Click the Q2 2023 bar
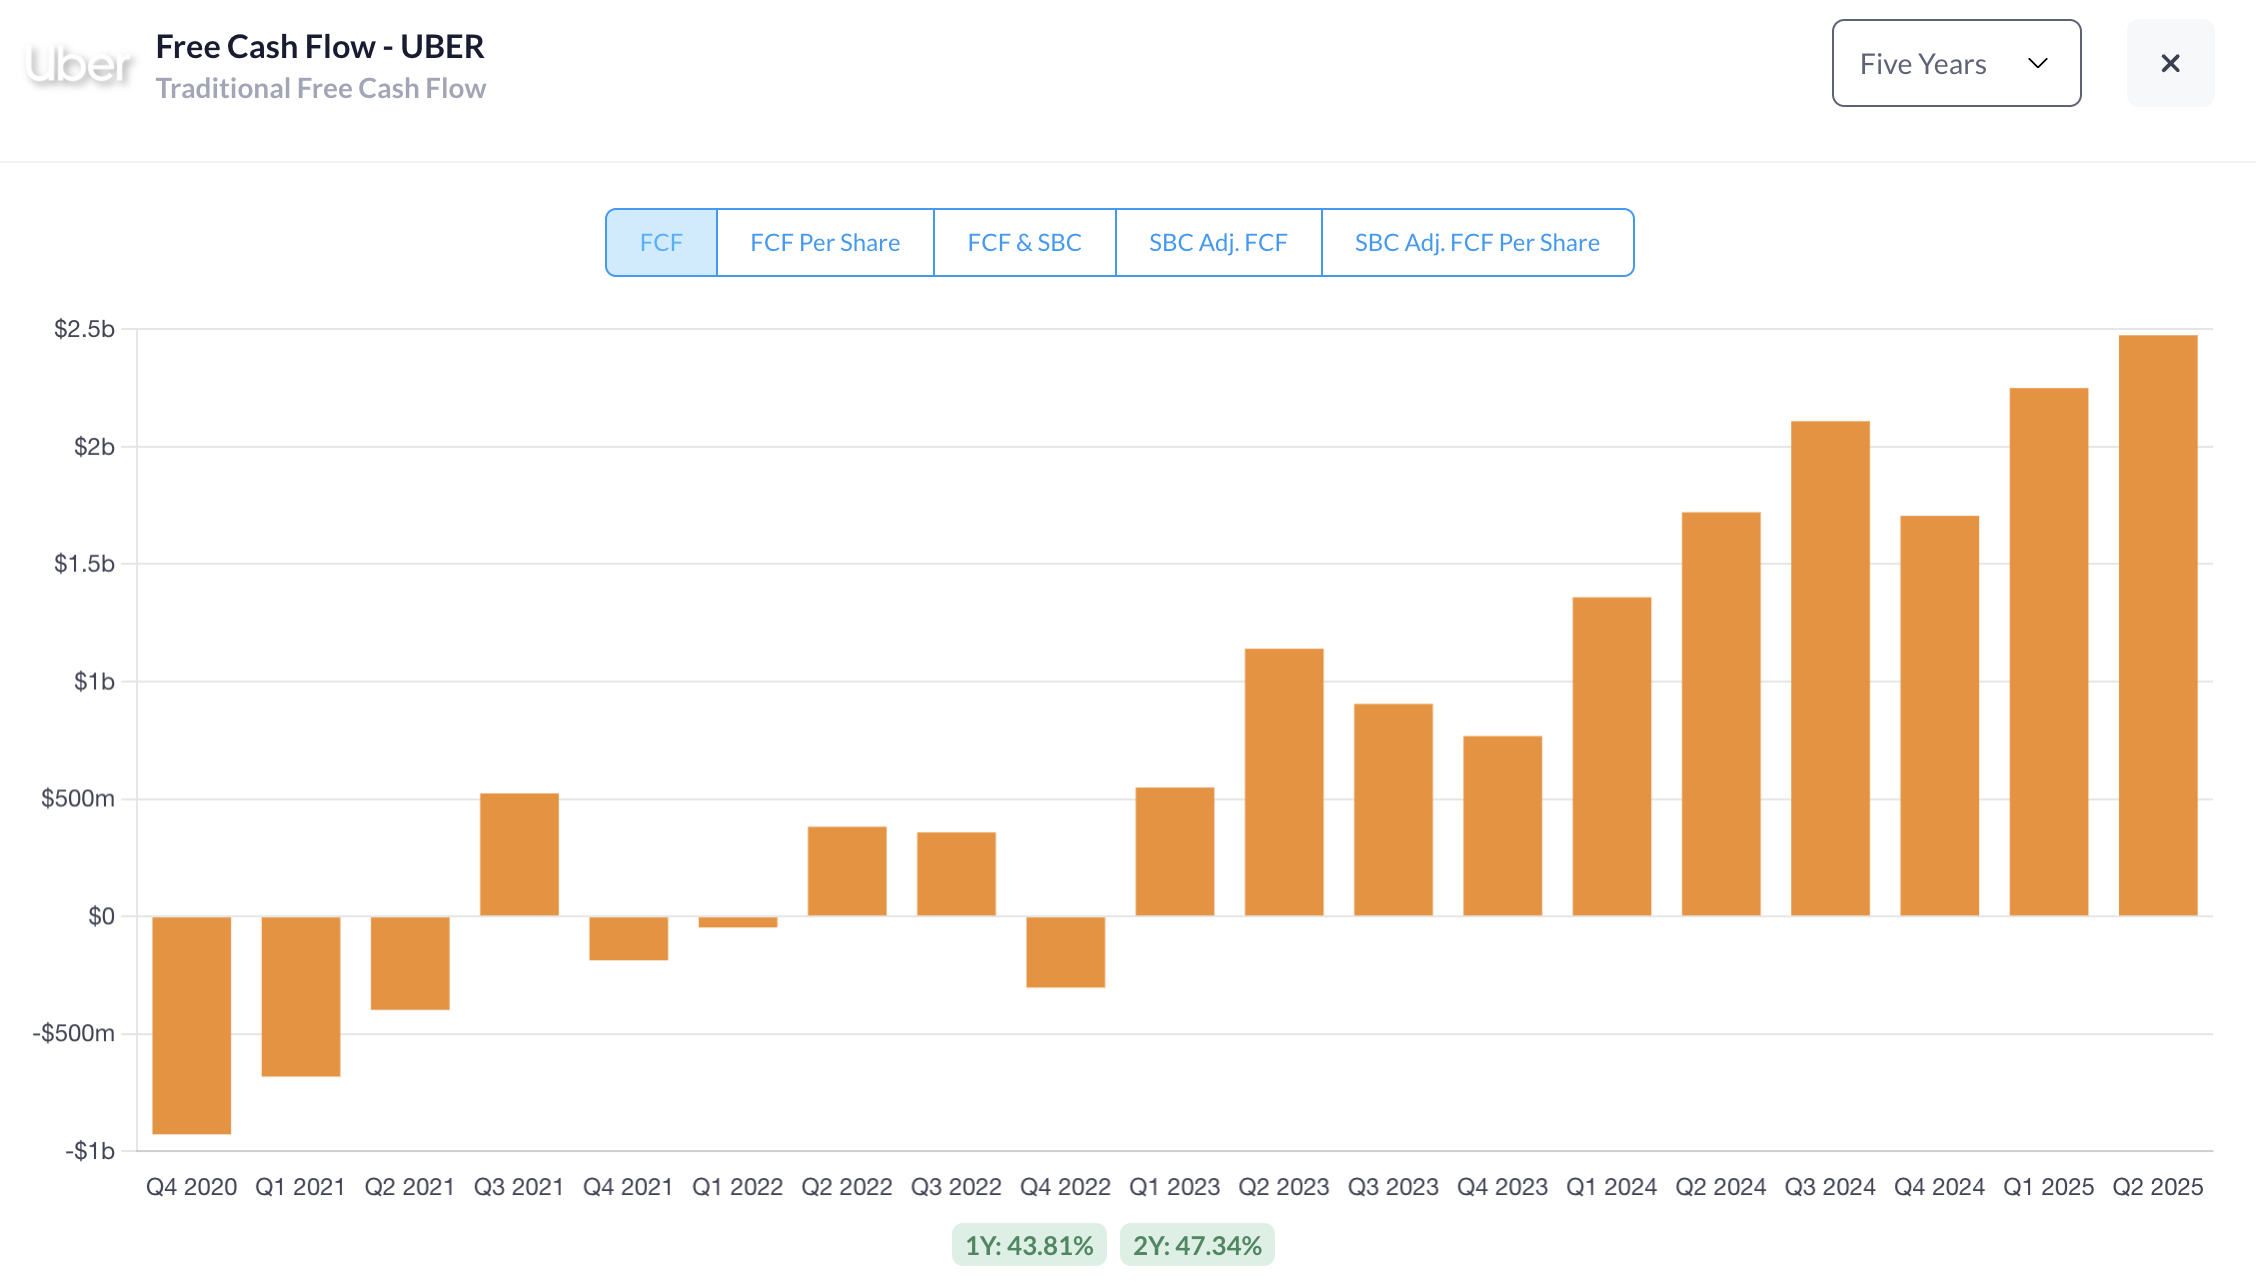The image size is (2256, 1284). click(x=1284, y=782)
